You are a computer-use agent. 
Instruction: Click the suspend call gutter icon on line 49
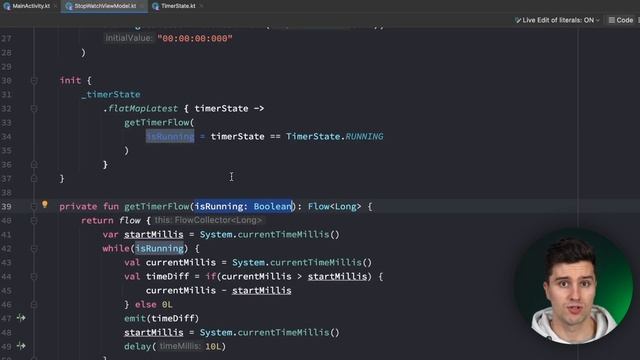click(x=21, y=346)
